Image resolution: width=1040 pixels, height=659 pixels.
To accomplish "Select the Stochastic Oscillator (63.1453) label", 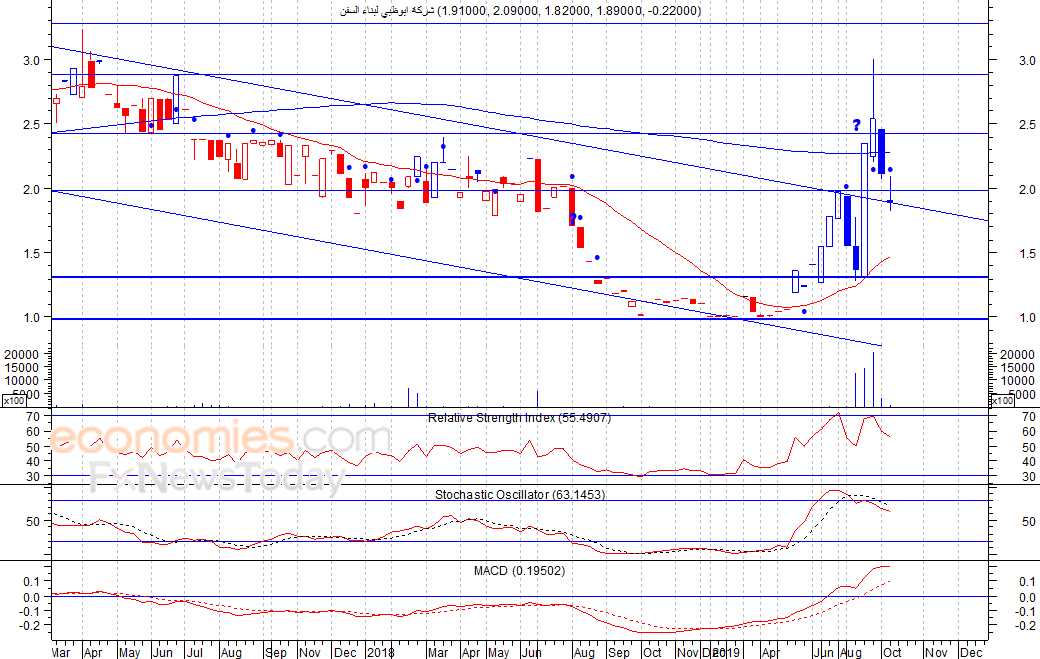I will click(x=520, y=494).
